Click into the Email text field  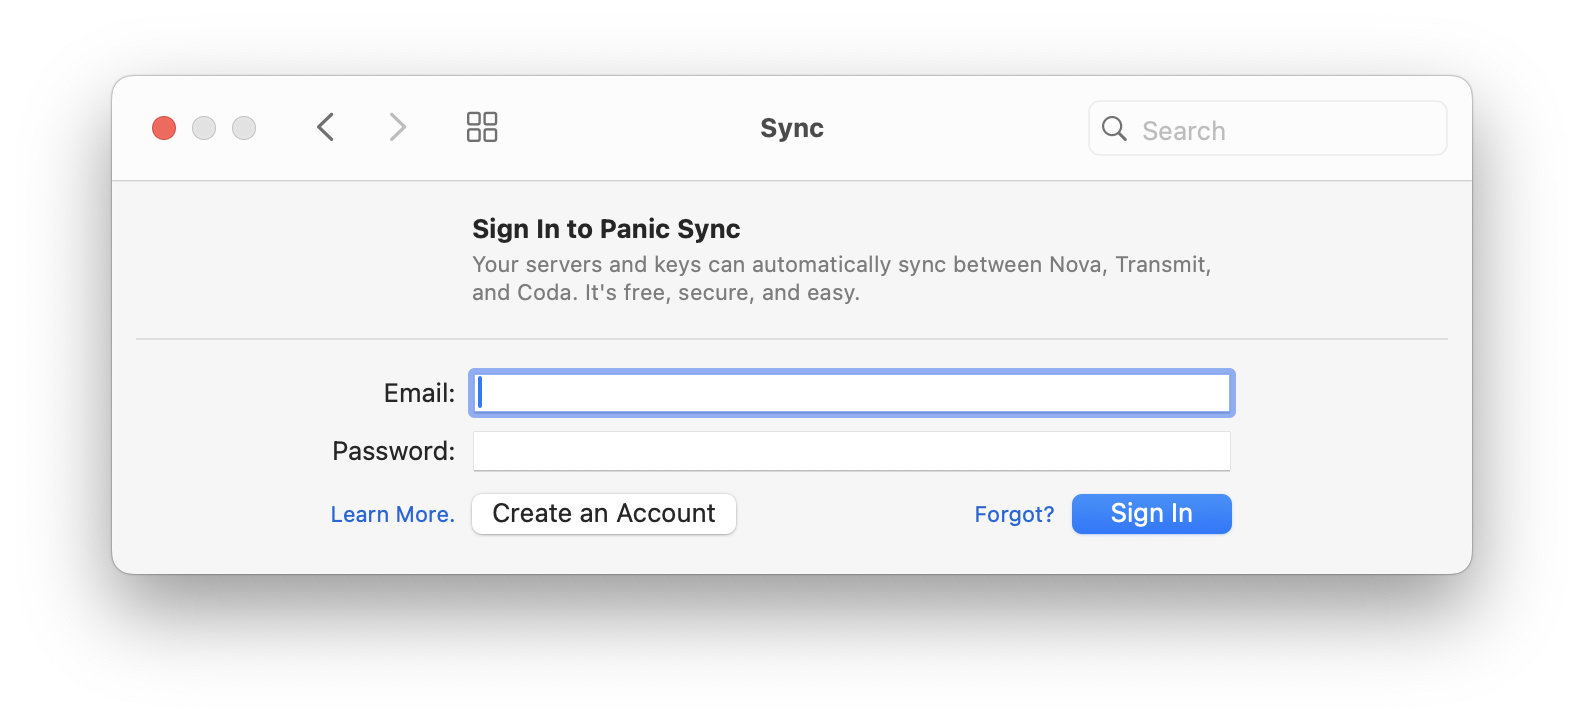(852, 393)
